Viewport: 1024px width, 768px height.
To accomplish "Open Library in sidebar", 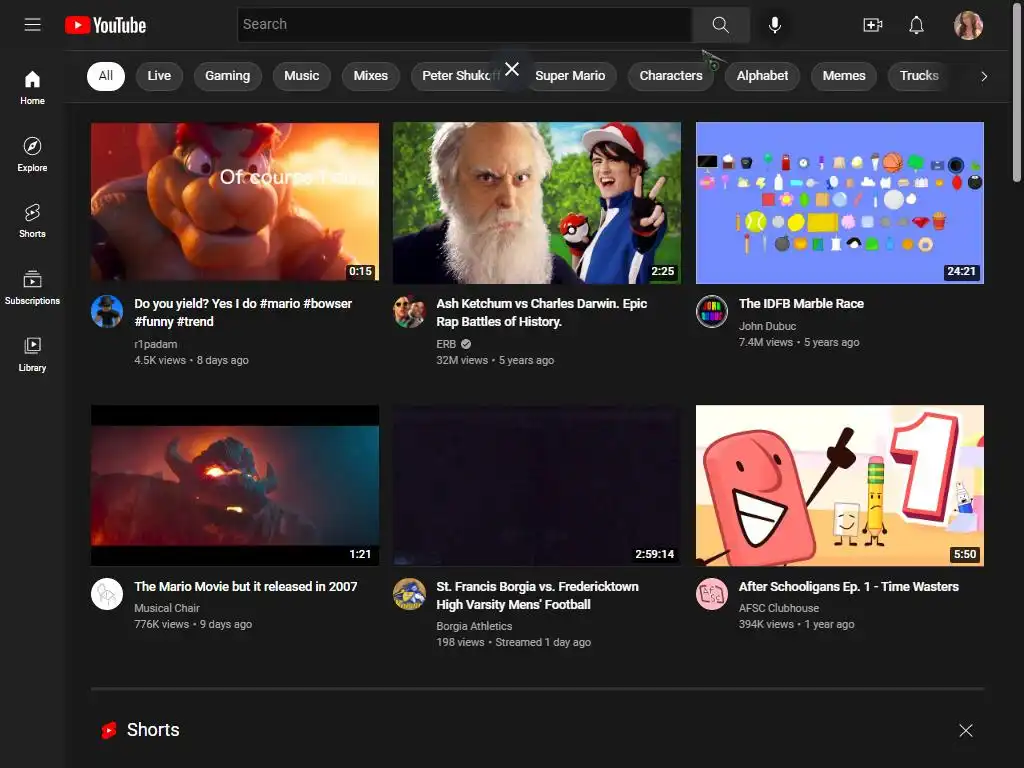I will pos(32,355).
